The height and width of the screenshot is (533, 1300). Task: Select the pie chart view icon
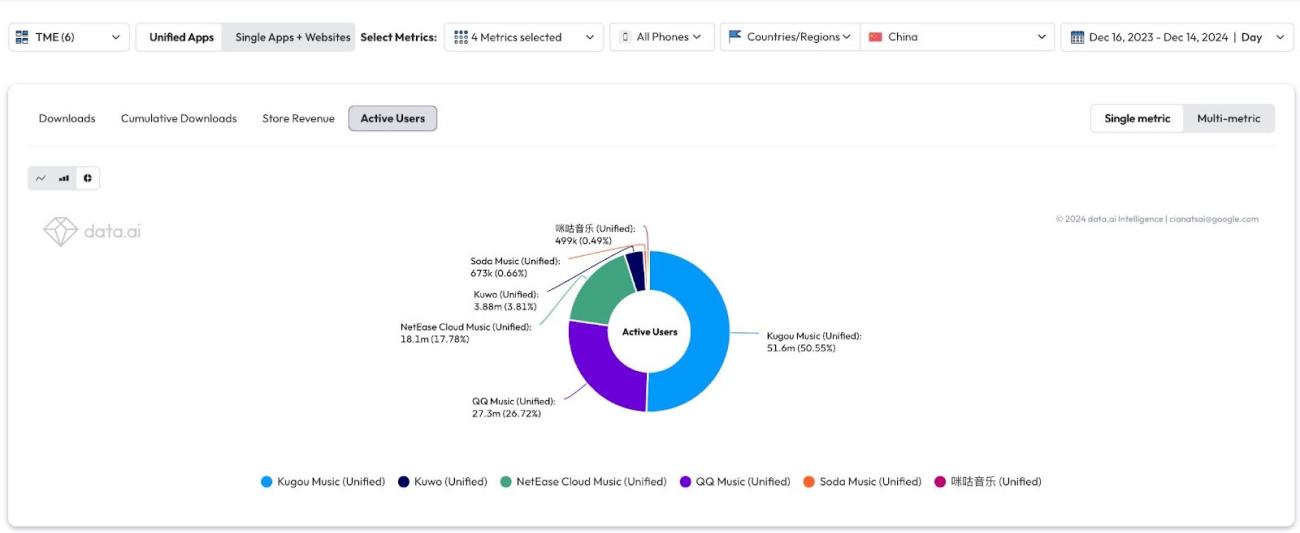88,178
